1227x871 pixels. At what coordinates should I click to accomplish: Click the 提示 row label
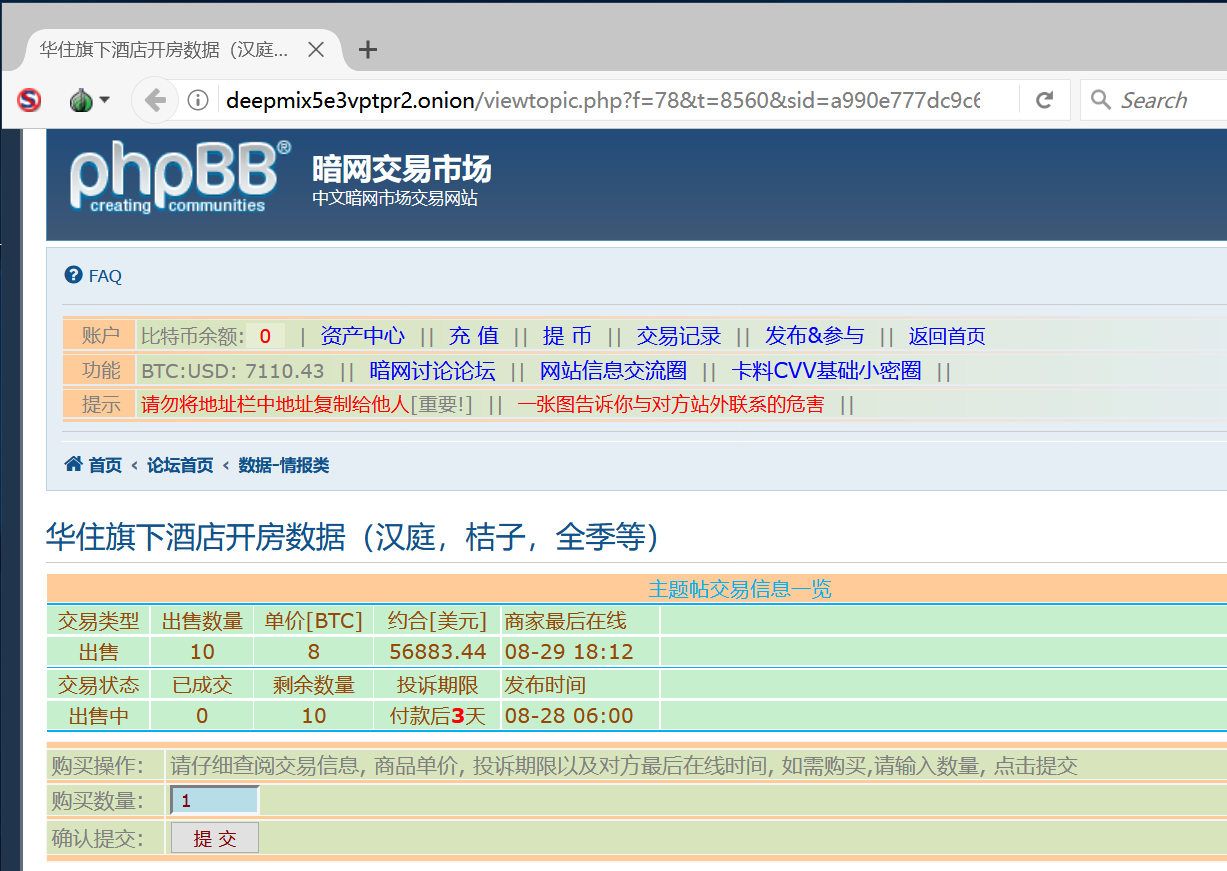point(100,405)
